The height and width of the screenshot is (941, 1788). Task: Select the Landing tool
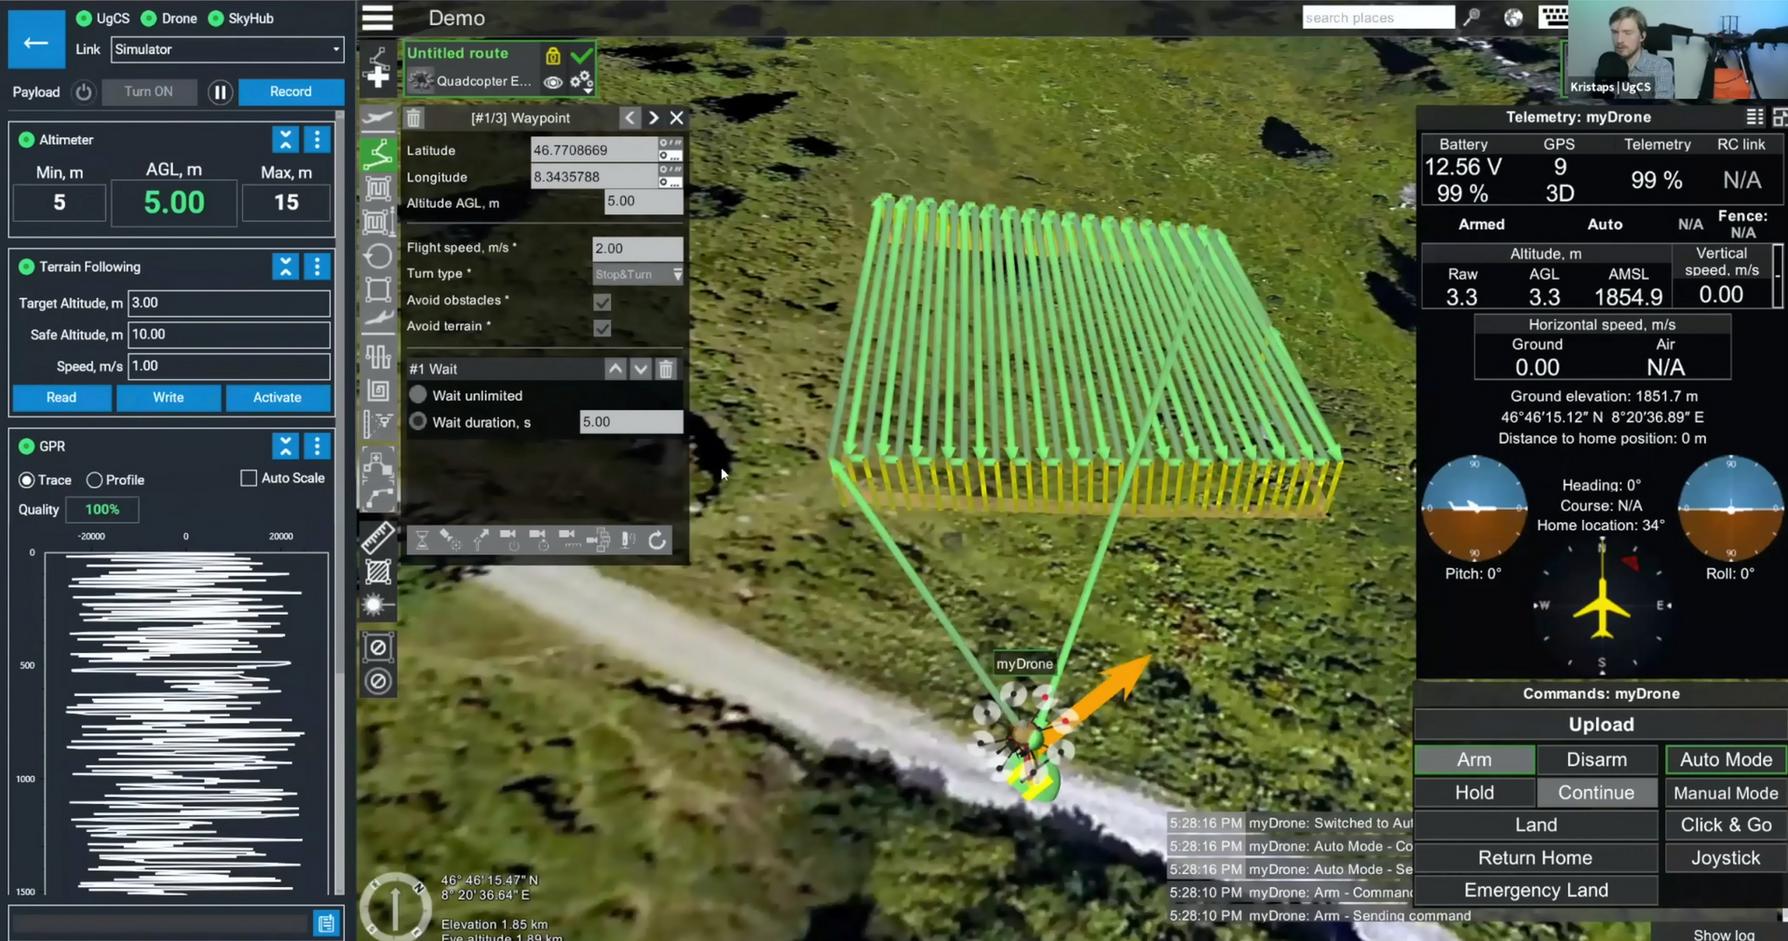click(378, 322)
